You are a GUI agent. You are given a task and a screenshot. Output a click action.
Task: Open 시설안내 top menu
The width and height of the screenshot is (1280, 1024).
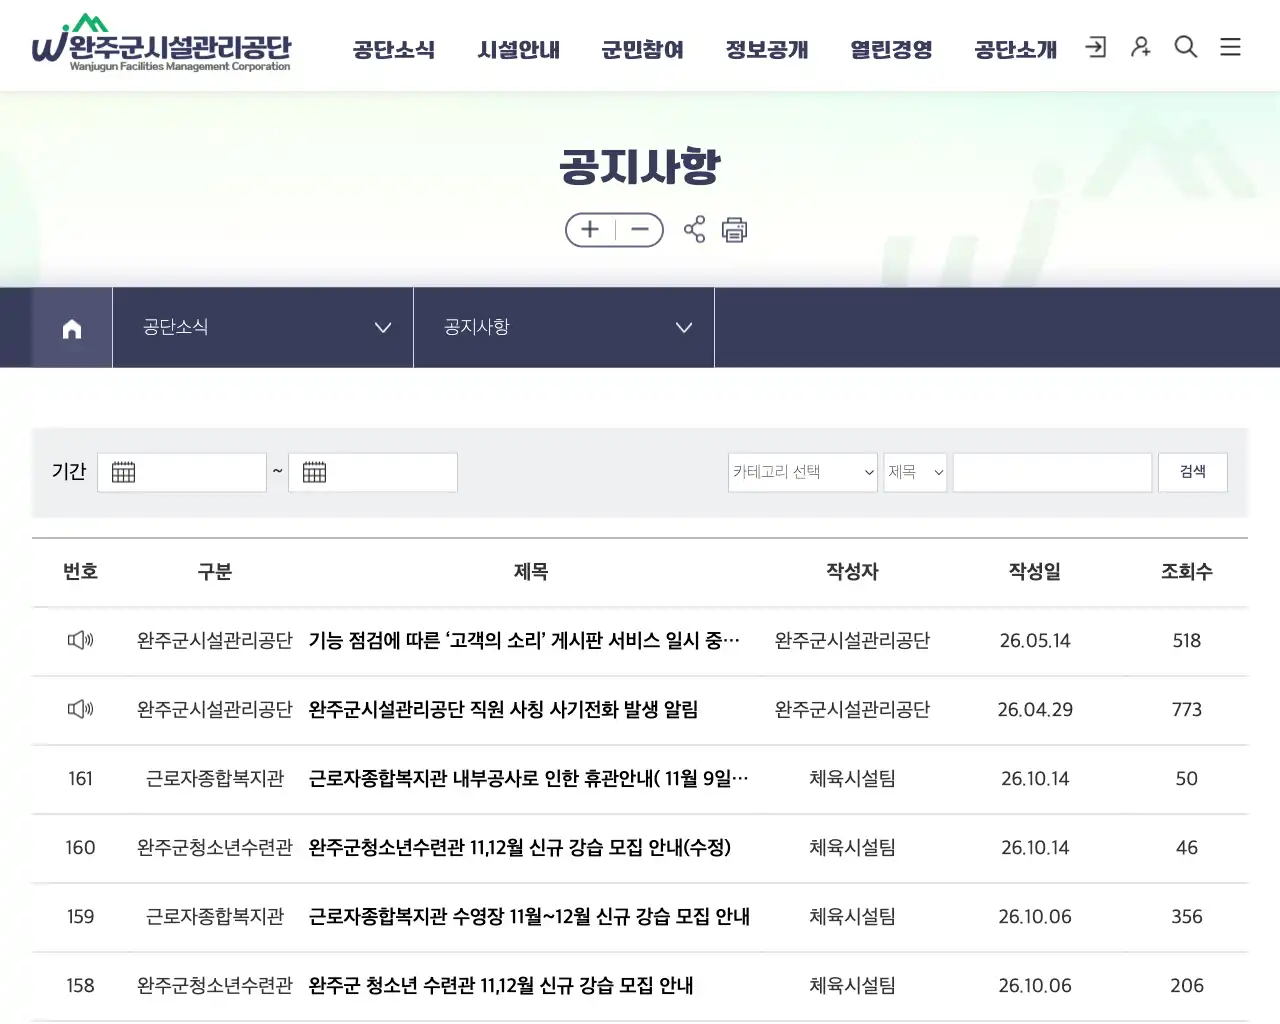pos(519,49)
